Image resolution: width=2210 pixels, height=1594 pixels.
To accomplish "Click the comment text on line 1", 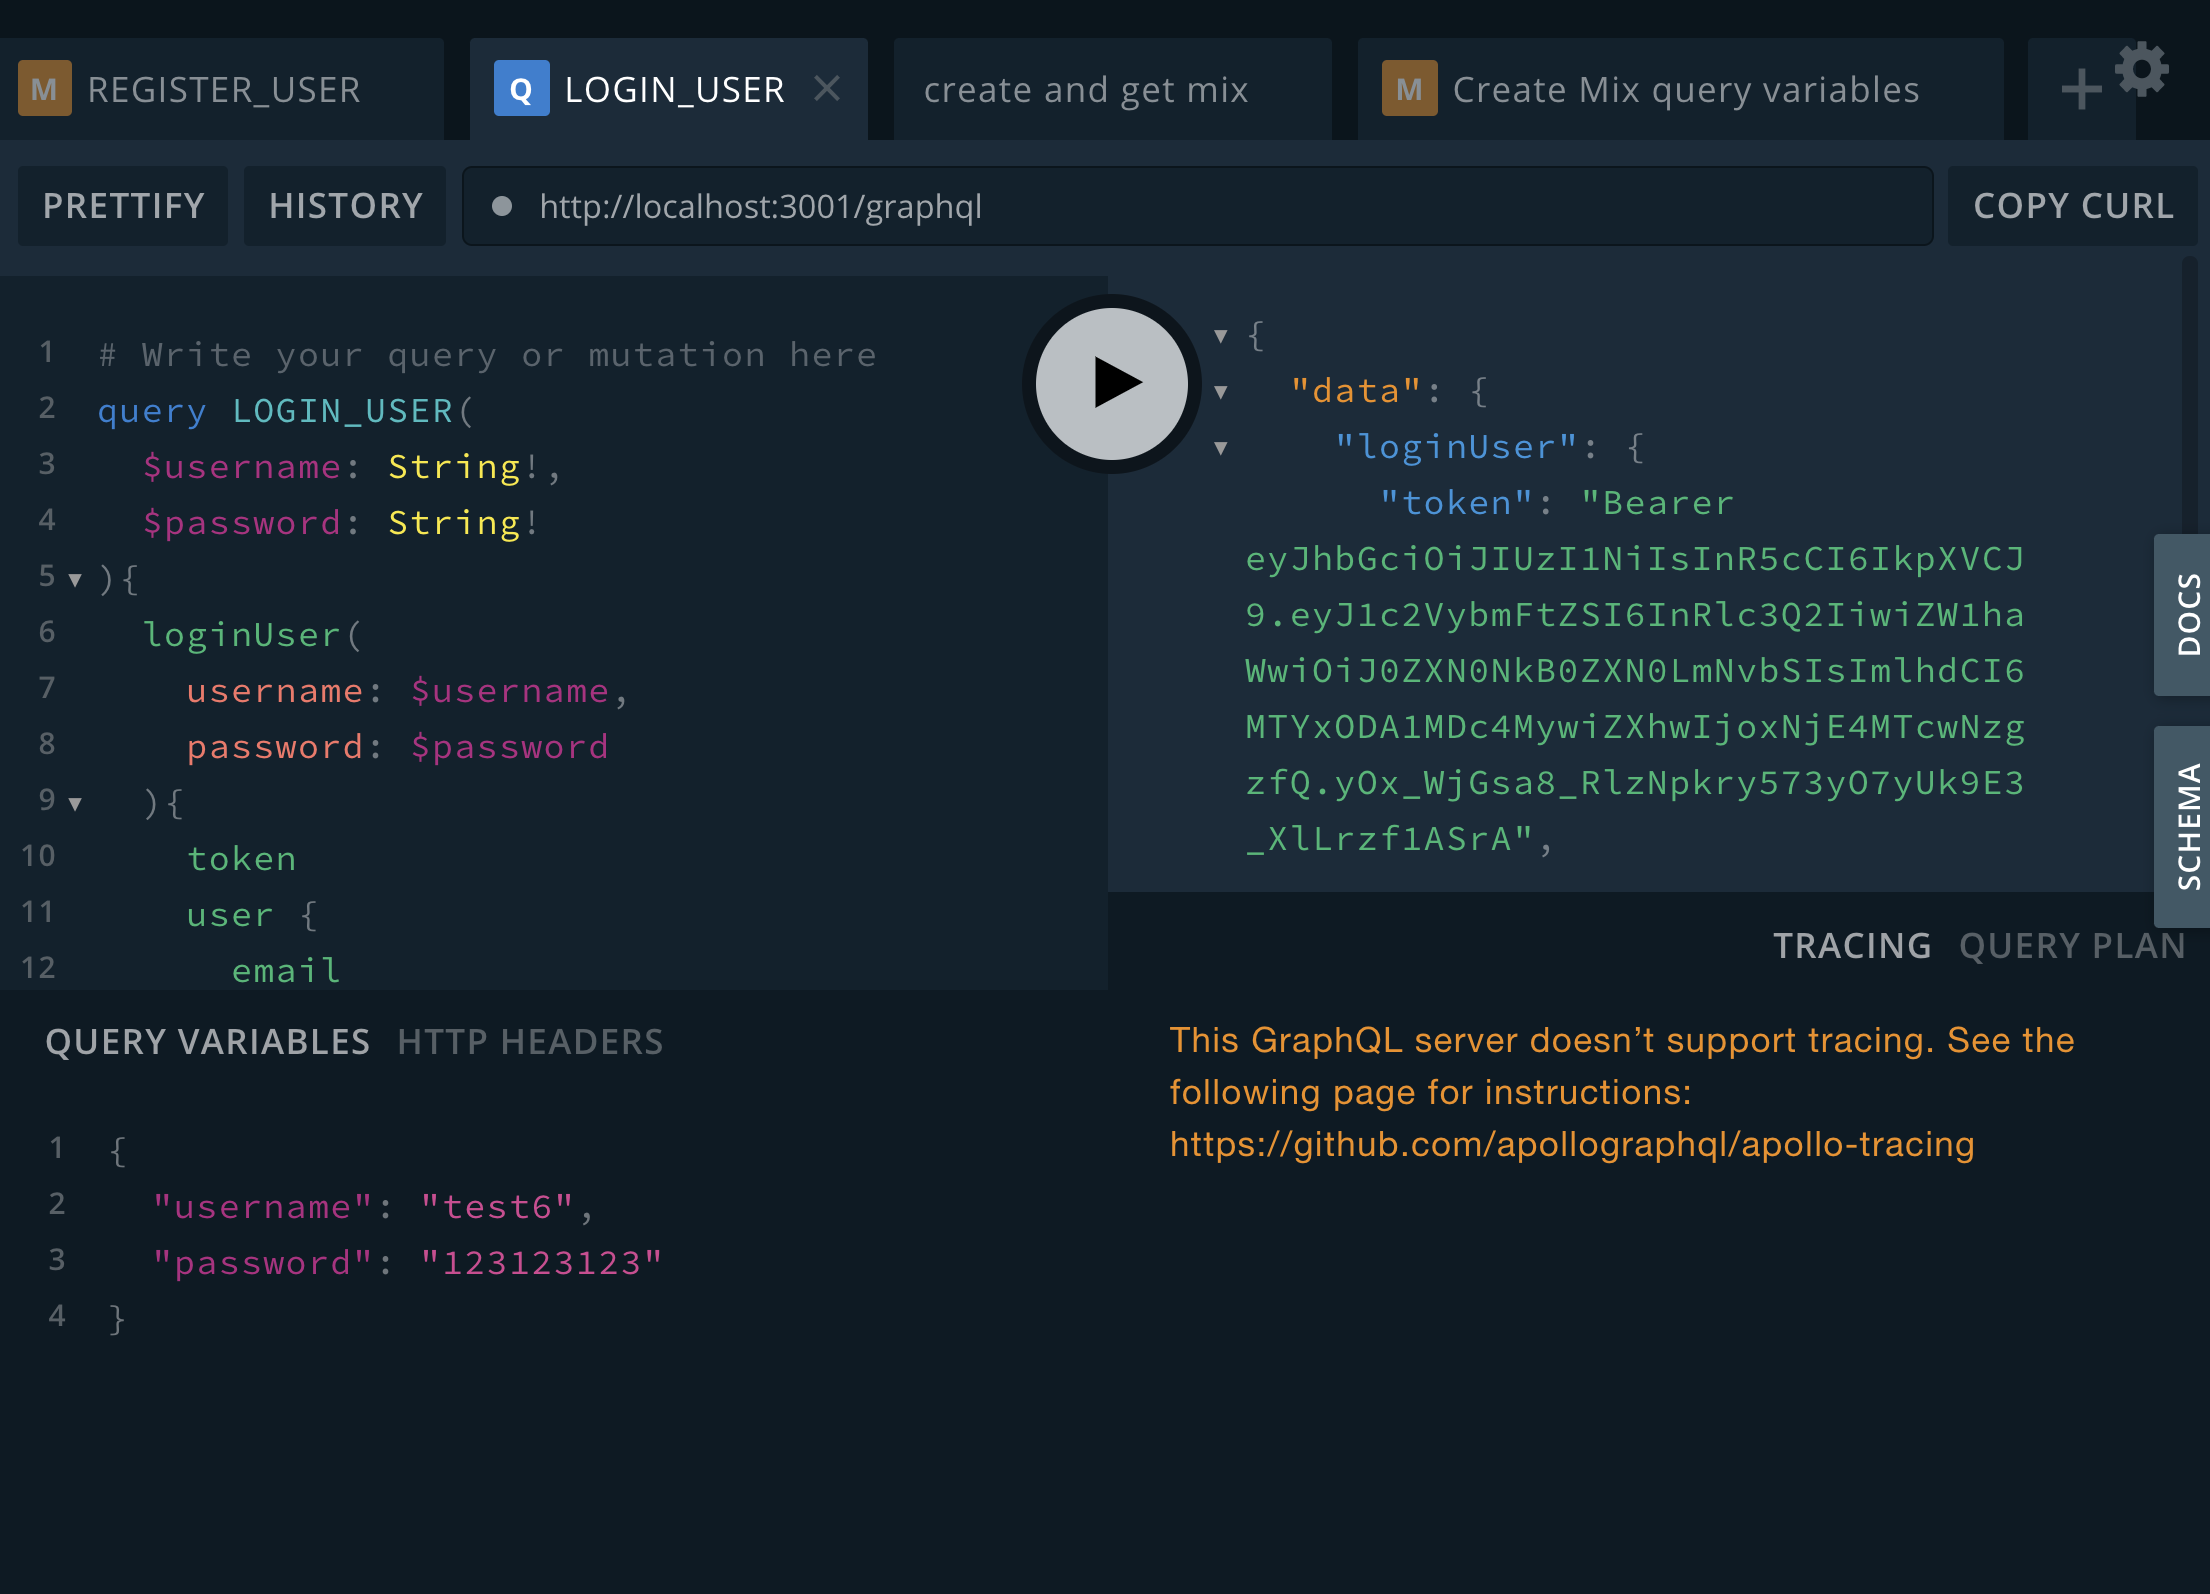I will tap(487, 355).
